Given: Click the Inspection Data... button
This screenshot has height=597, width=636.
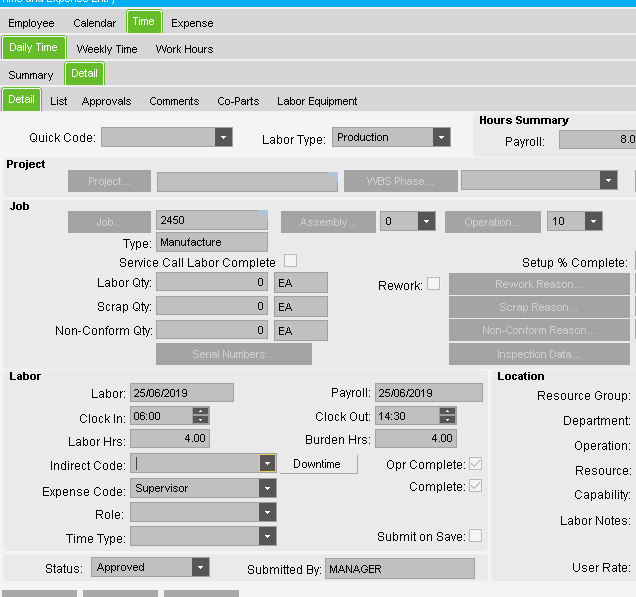Looking at the screenshot, I should point(539,354).
